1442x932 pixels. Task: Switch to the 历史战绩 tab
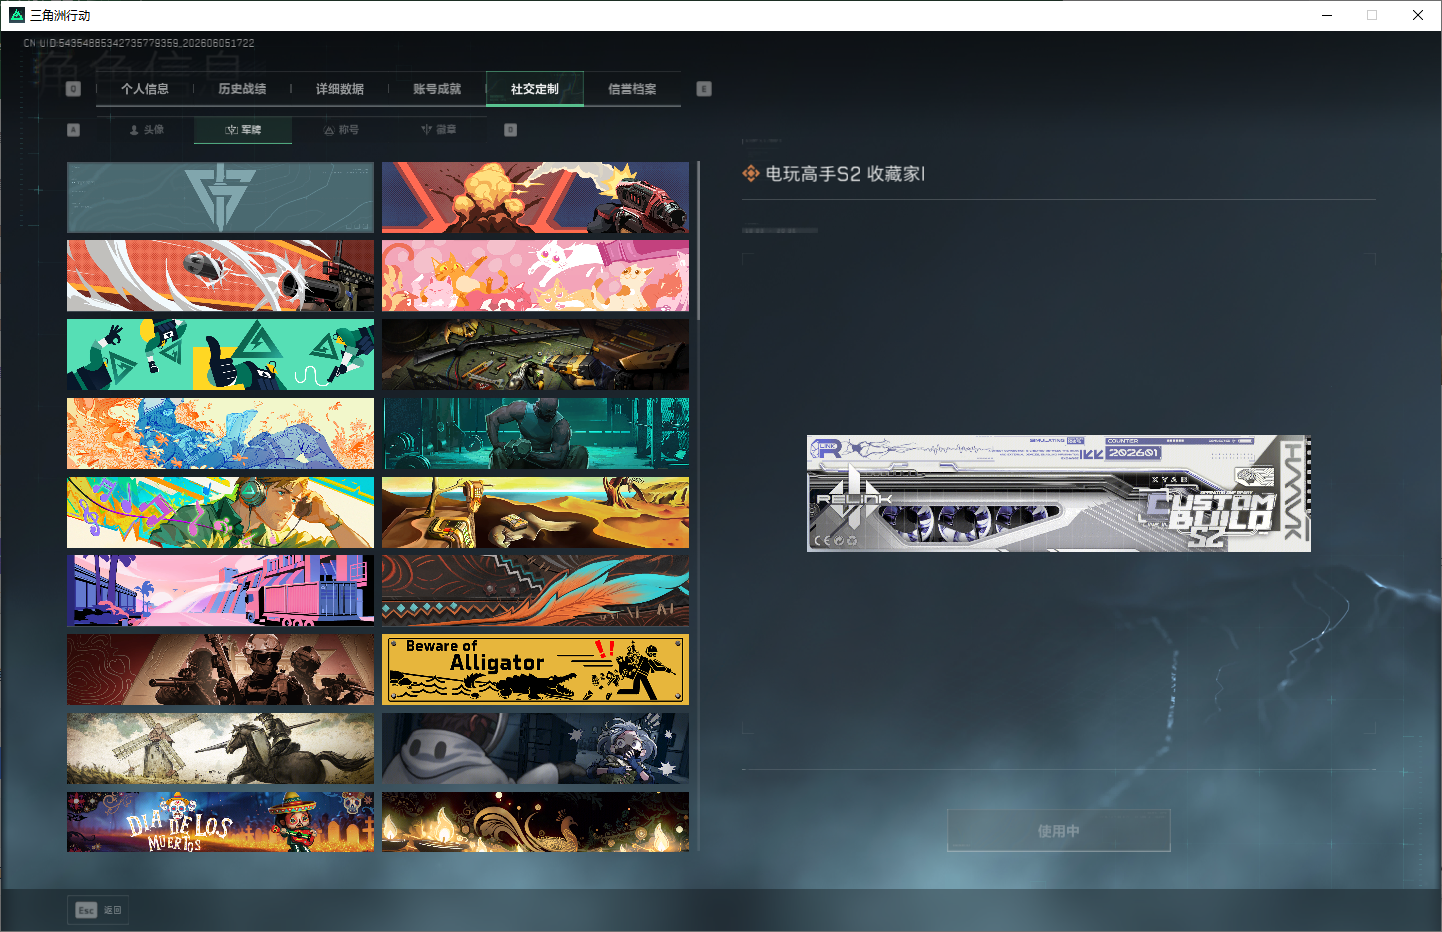point(242,89)
